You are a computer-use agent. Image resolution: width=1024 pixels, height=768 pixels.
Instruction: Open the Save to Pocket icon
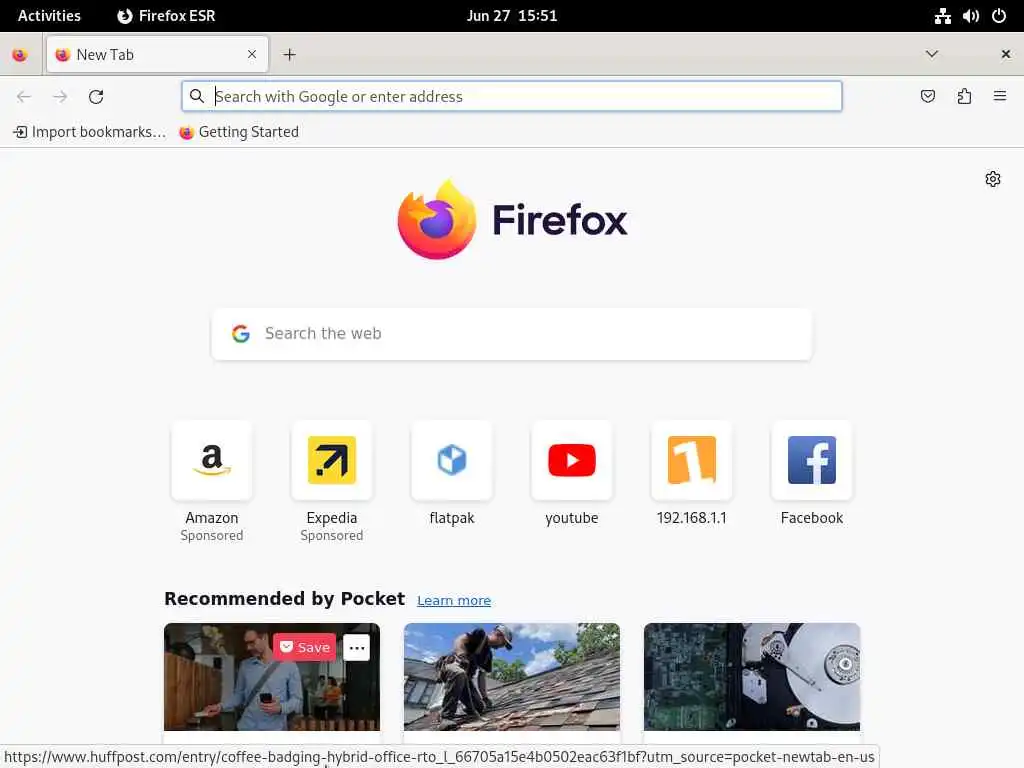927,97
